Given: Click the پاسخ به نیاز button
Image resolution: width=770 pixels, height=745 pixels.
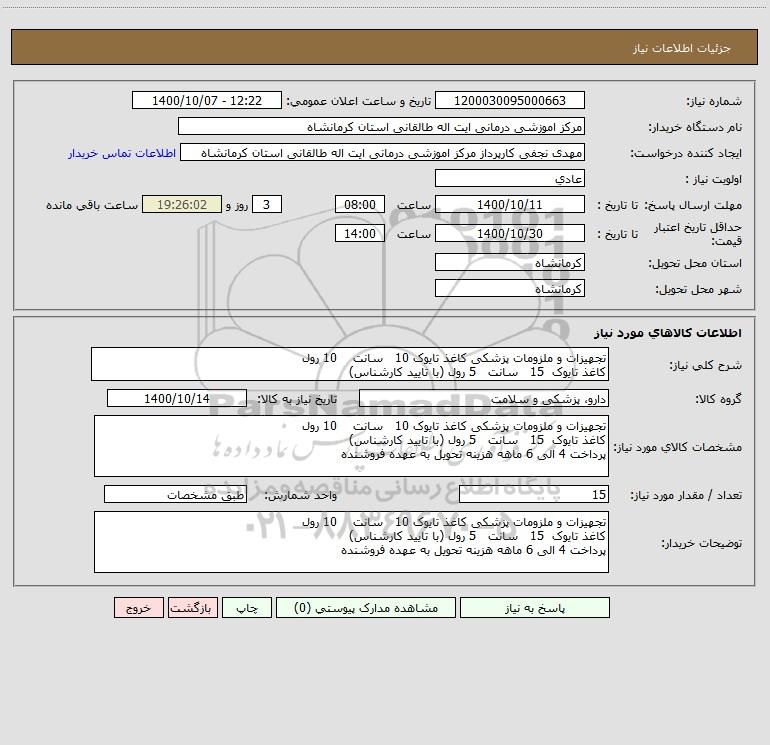Looking at the screenshot, I should pyautogui.click(x=535, y=608).
